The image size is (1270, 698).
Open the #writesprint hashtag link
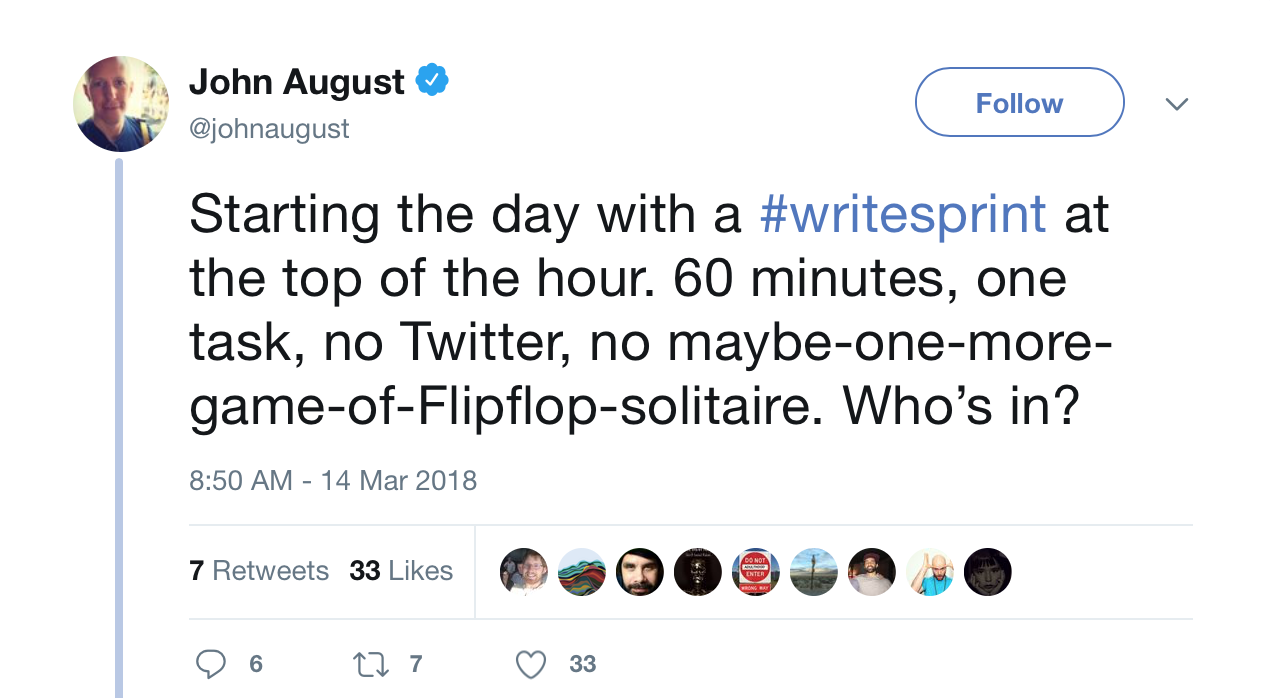(x=903, y=214)
